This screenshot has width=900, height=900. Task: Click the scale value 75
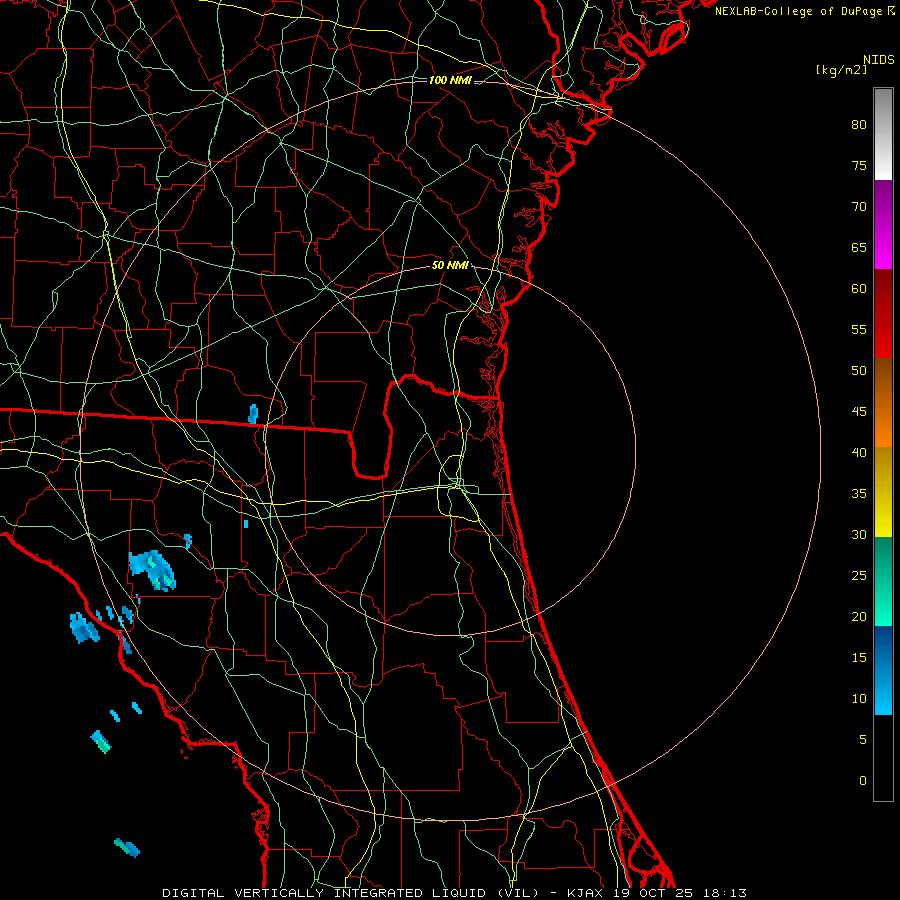(859, 165)
